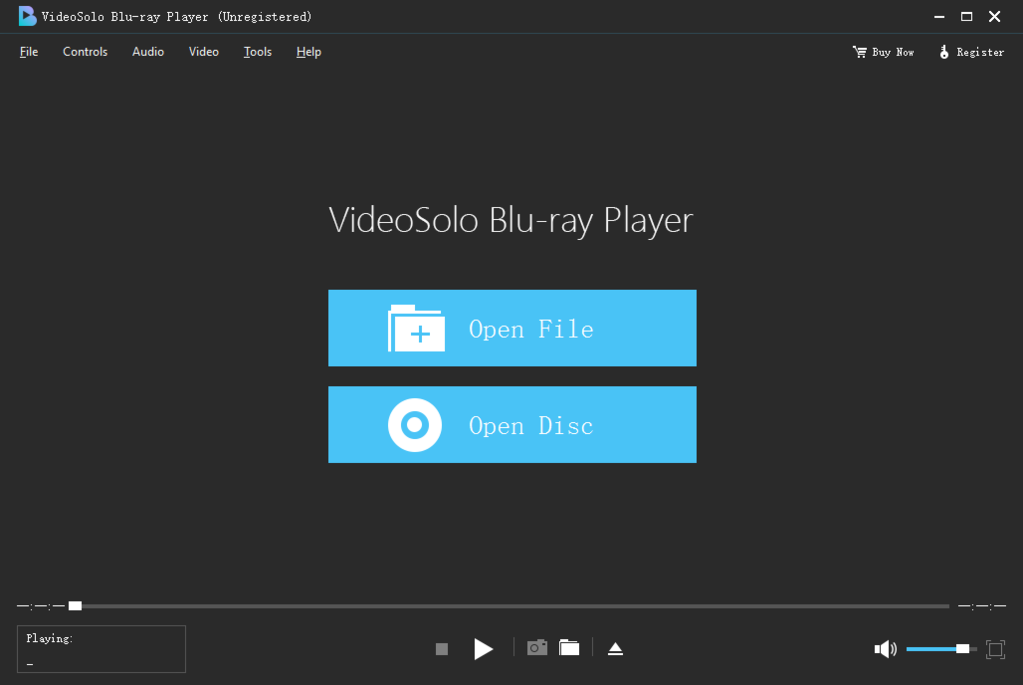Image resolution: width=1023 pixels, height=685 pixels.
Task: Open the Video menu
Action: coord(204,52)
